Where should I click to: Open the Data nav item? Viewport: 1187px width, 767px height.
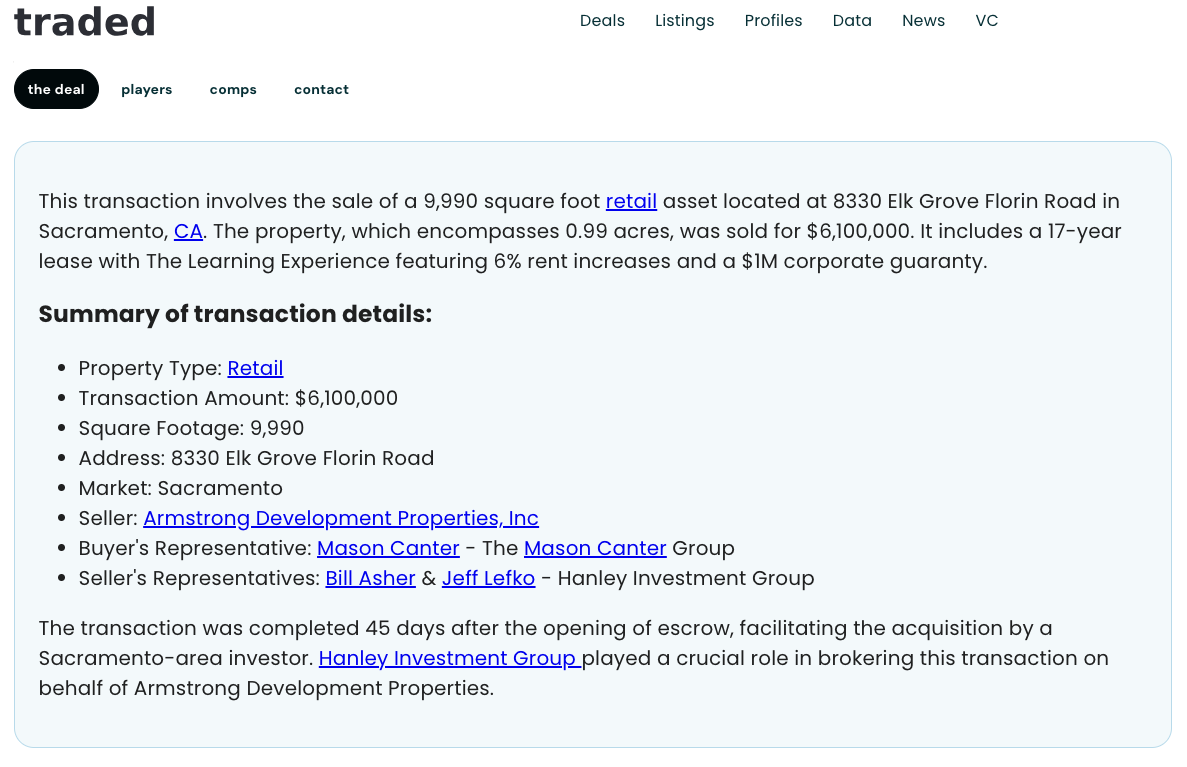pyautogui.click(x=852, y=20)
